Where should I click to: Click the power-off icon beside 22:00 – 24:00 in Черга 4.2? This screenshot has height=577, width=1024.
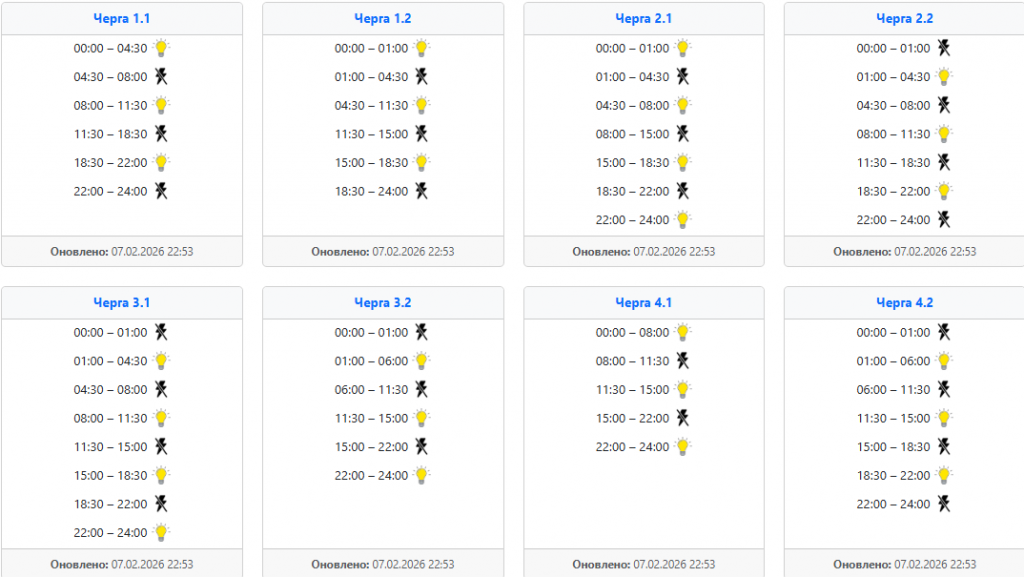point(944,504)
